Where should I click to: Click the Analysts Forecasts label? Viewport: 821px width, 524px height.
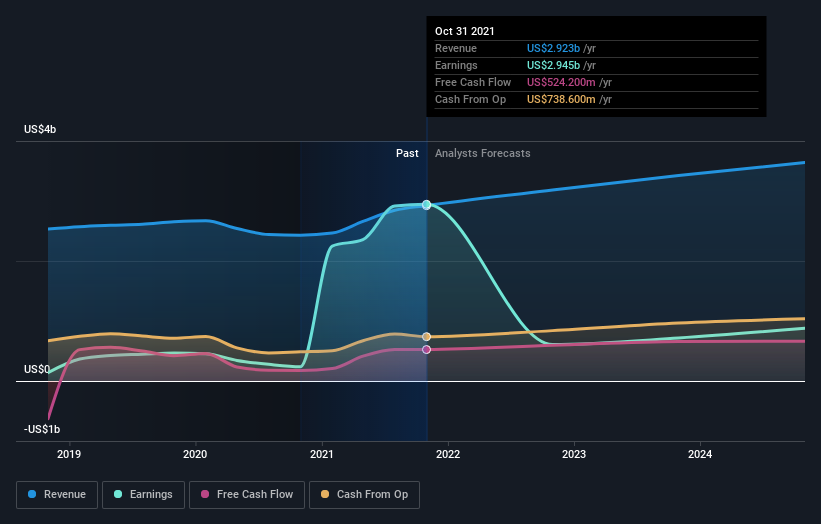tap(483, 153)
